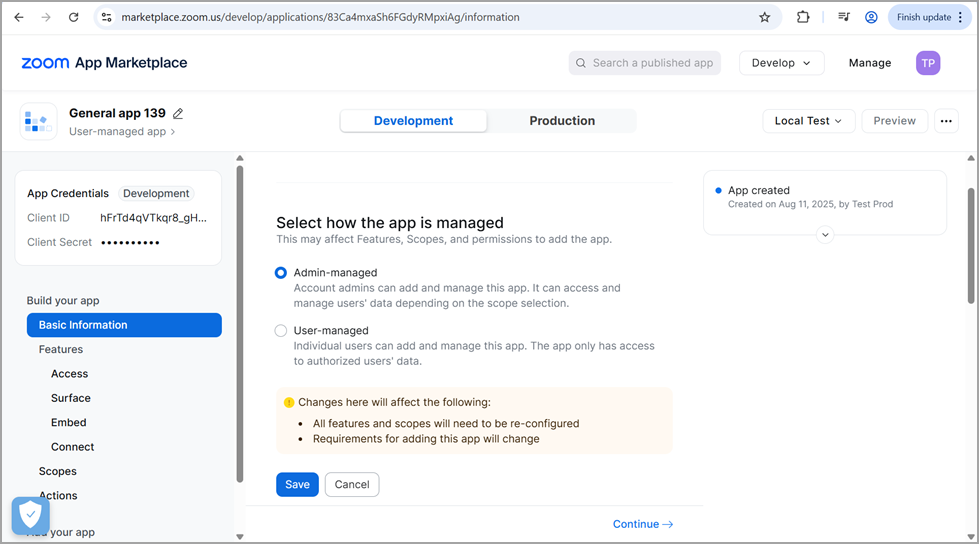Screen dimensions: 979x544
Task: Click the General app 139 logo icon
Action: pyautogui.click(x=38, y=121)
